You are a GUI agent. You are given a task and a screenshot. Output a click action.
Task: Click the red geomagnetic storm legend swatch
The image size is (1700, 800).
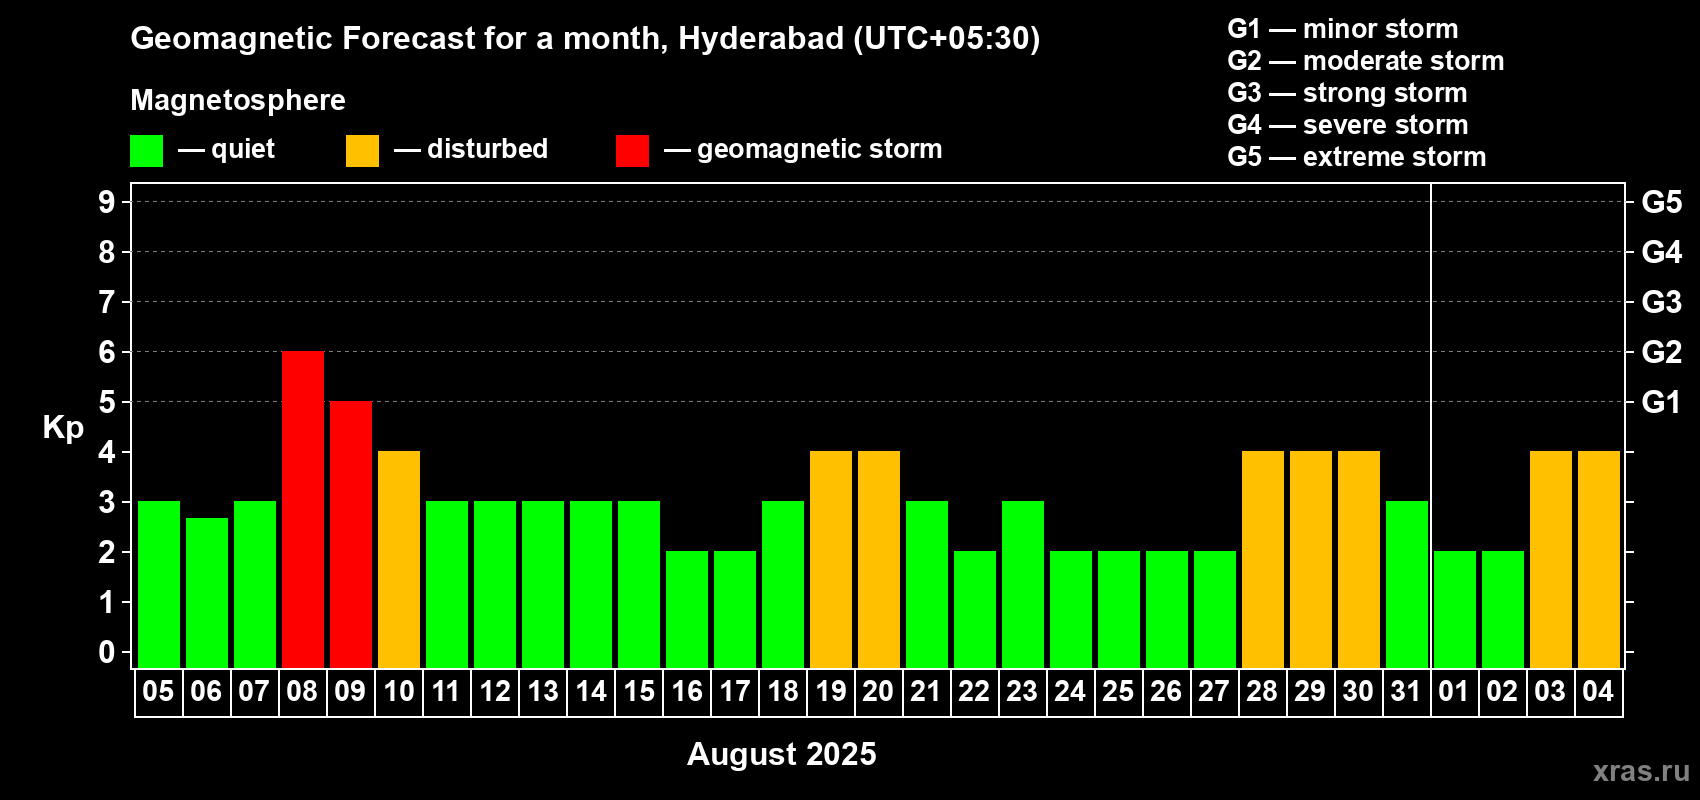click(632, 151)
